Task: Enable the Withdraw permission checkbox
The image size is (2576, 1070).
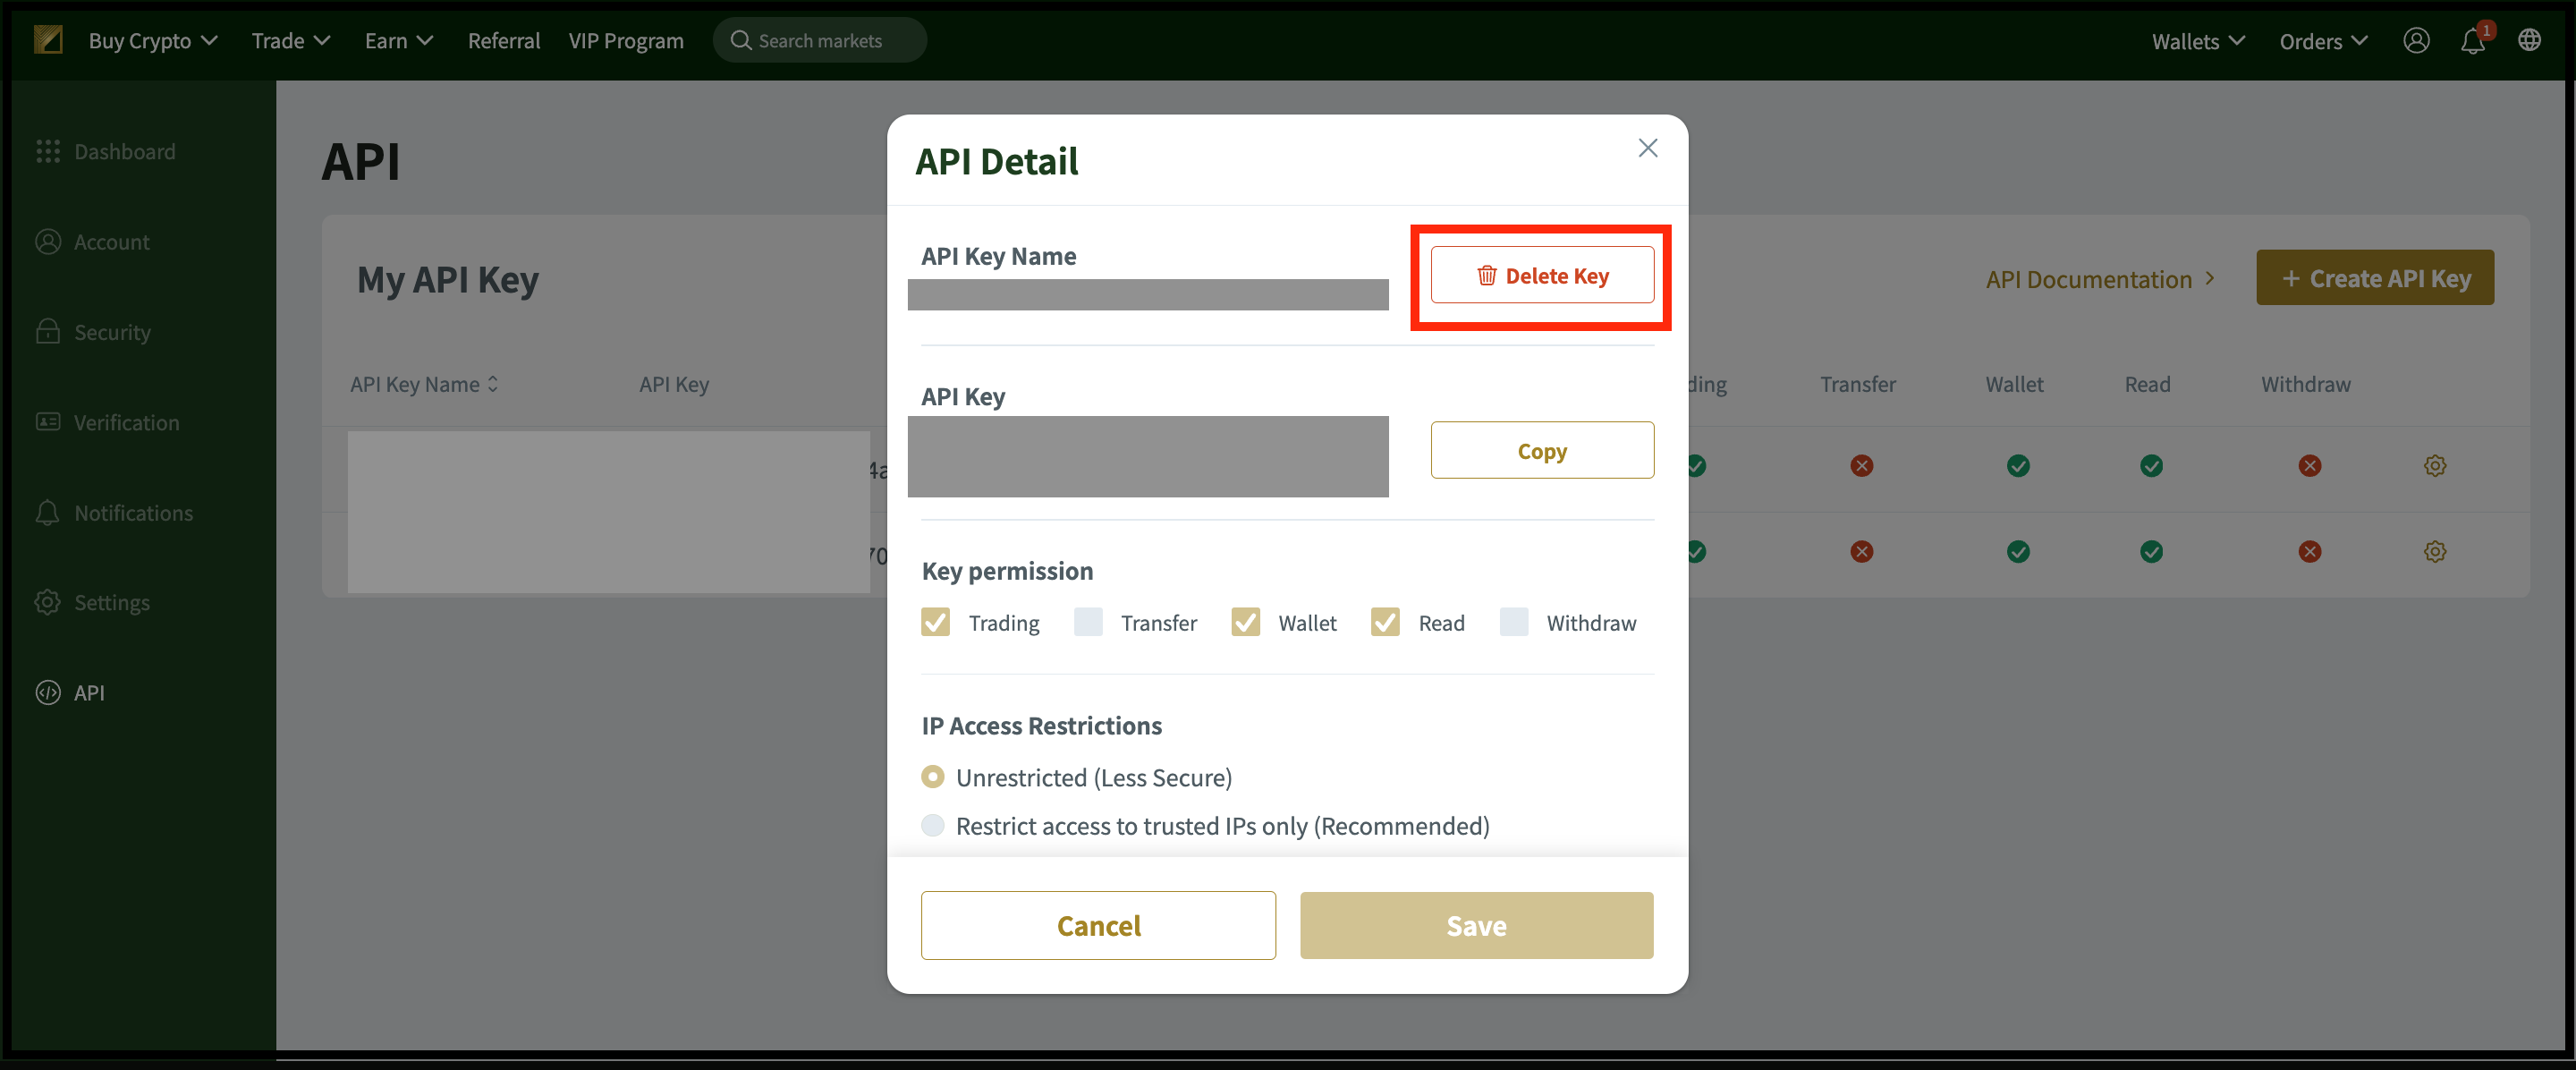Action: tap(1513, 622)
